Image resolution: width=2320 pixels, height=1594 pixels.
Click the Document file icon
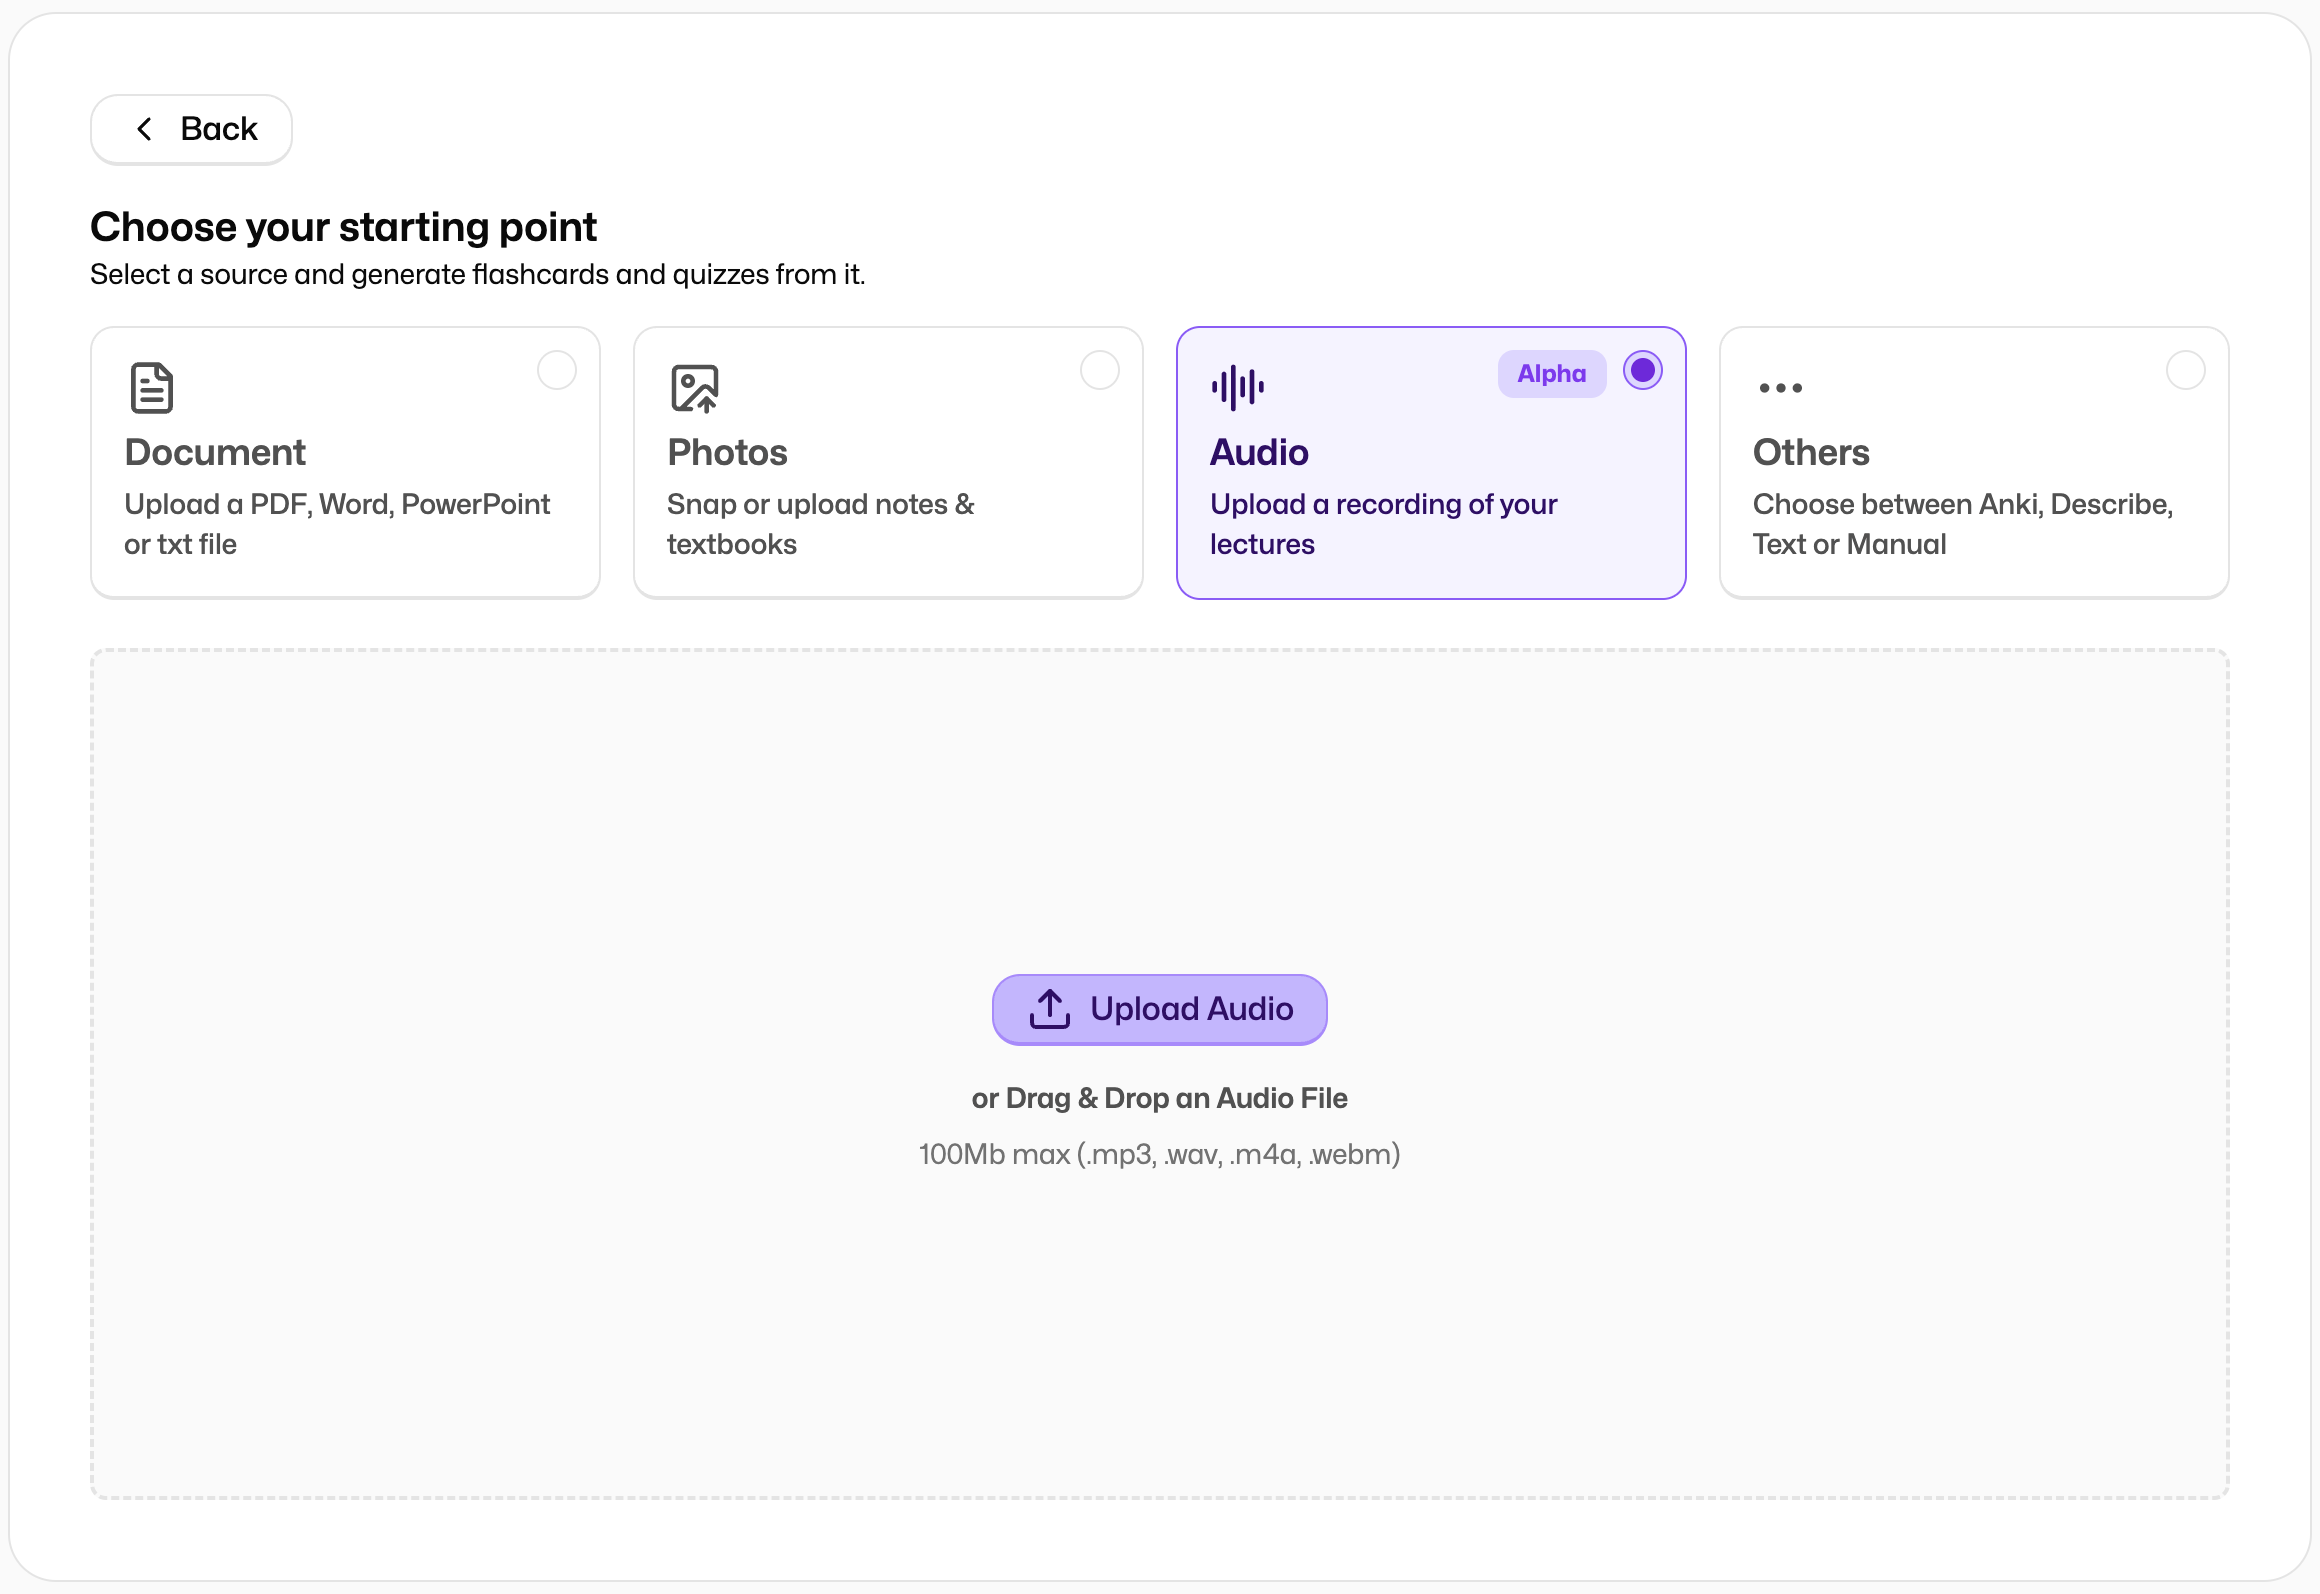click(x=152, y=388)
